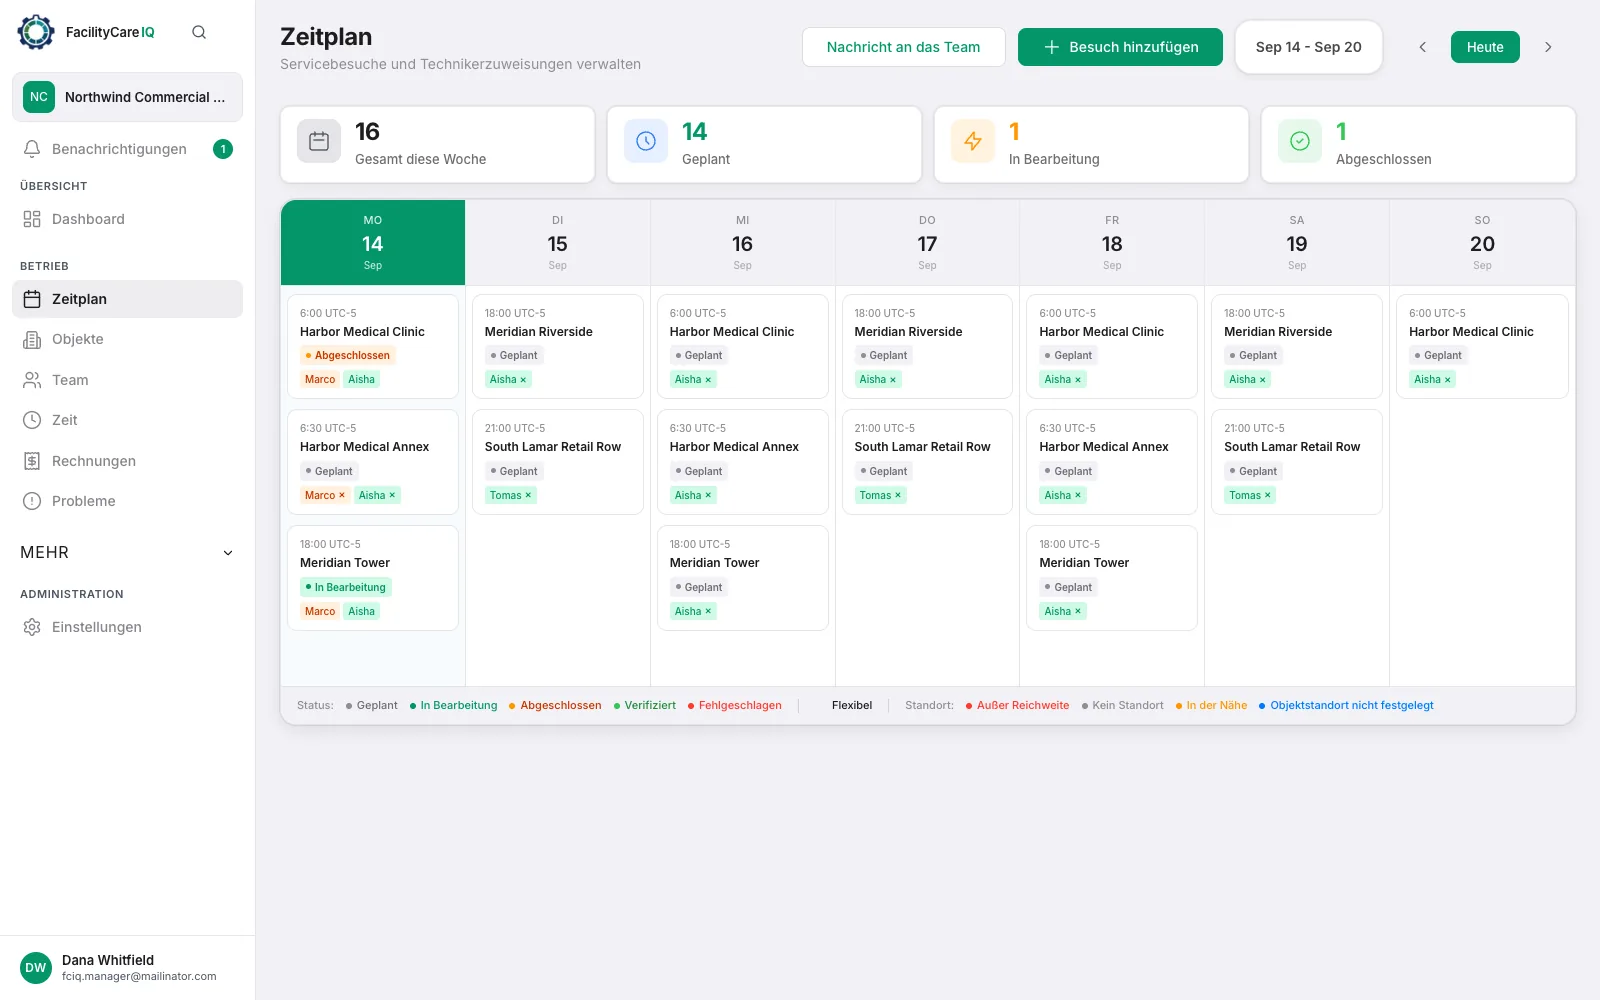Click the Probleme alert icon
This screenshot has width=1600, height=1000.
32,501
